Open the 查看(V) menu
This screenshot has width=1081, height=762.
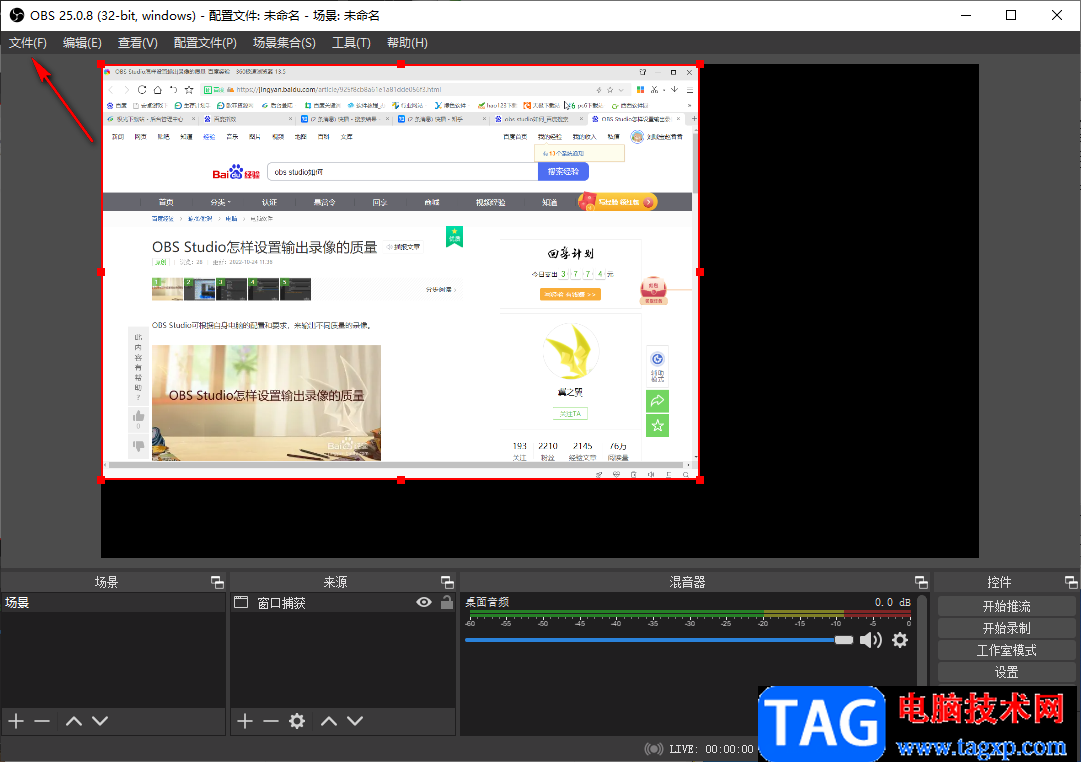(x=138, y=43)
